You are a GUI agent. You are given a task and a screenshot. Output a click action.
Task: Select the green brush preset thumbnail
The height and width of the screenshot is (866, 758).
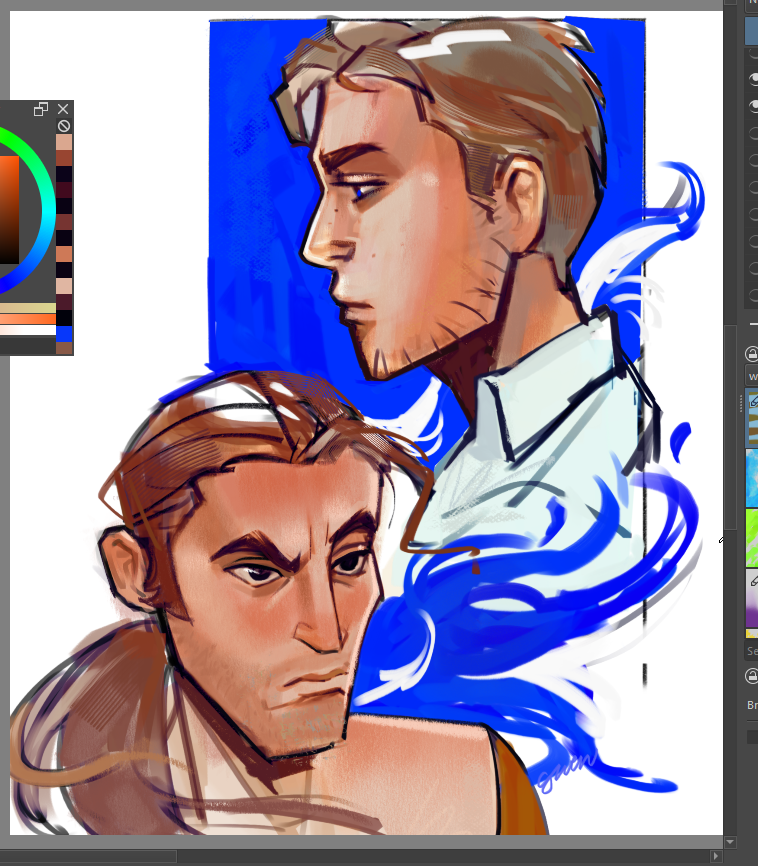pyautogui.click(x=752, y=537)
